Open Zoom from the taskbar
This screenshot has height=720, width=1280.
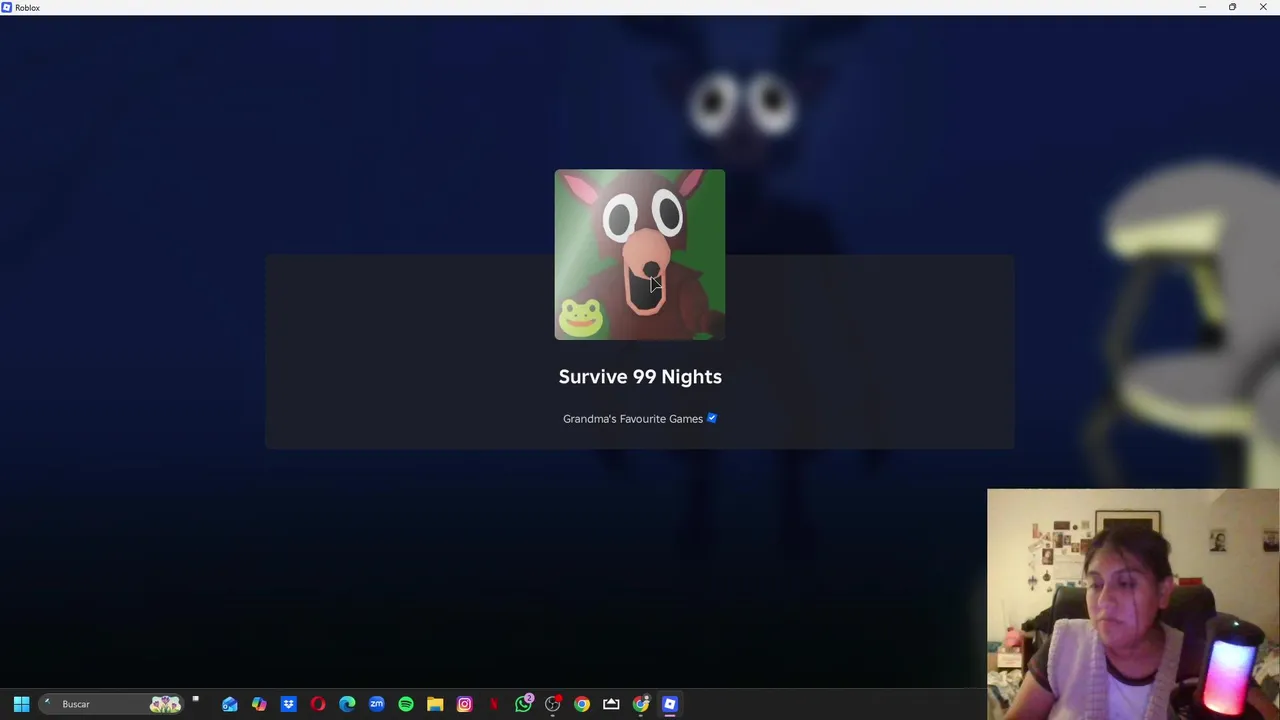[x=376, y=704]
